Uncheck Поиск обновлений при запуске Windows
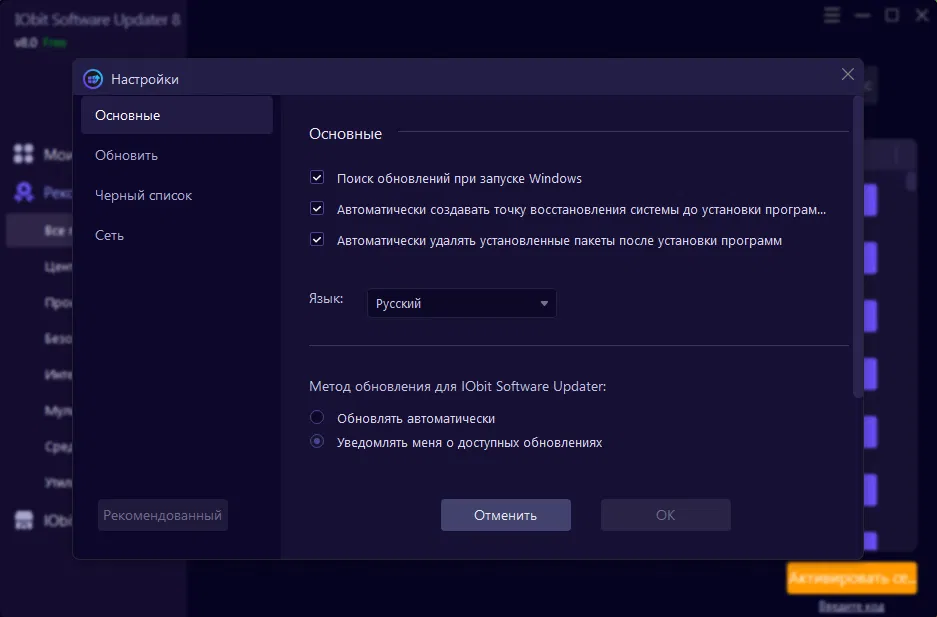Viewport: 937px width, 617px height. (x=317, y=177)
